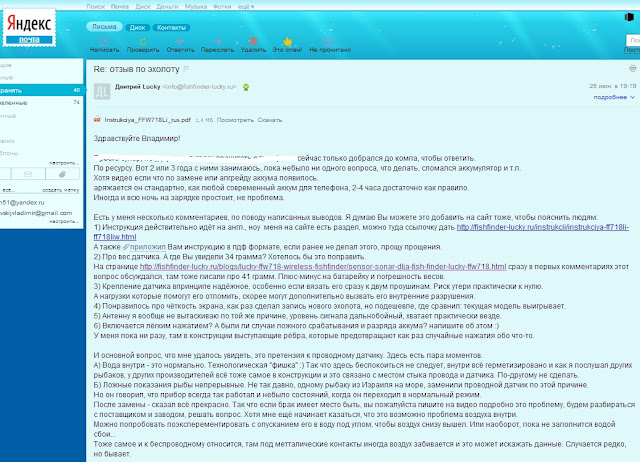Screen dimensions: 640x462
Task: Delete the message with Удалить trash icon
Action: click(x=253, y=41)
